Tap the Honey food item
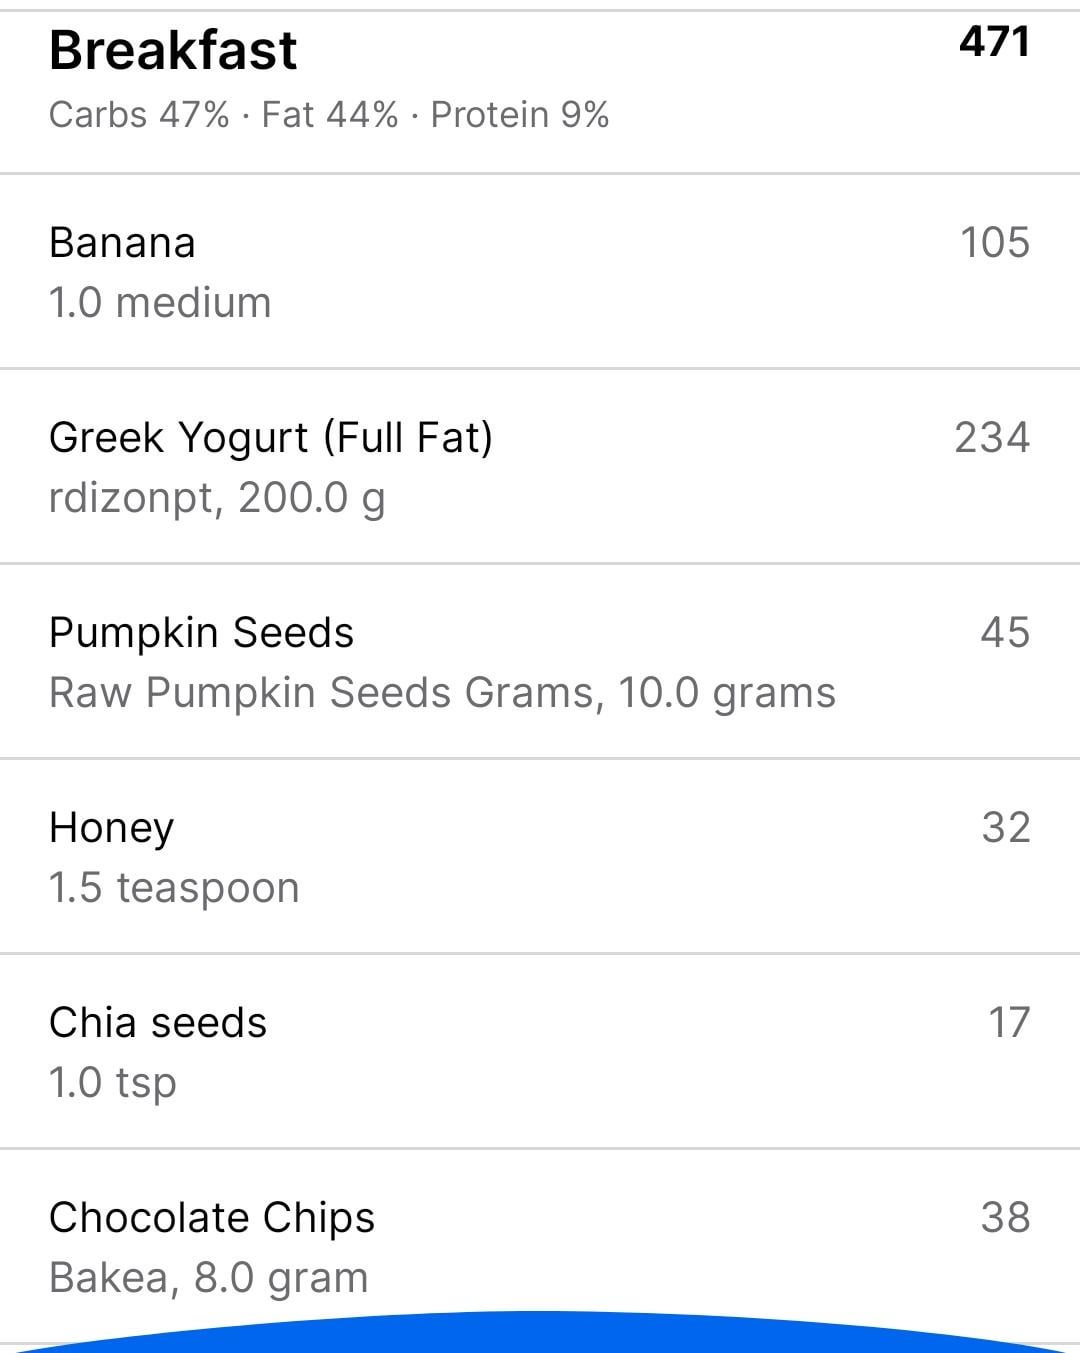Image resolution: width=1080 pixels, height=1353 pixels. click(540, 856)
